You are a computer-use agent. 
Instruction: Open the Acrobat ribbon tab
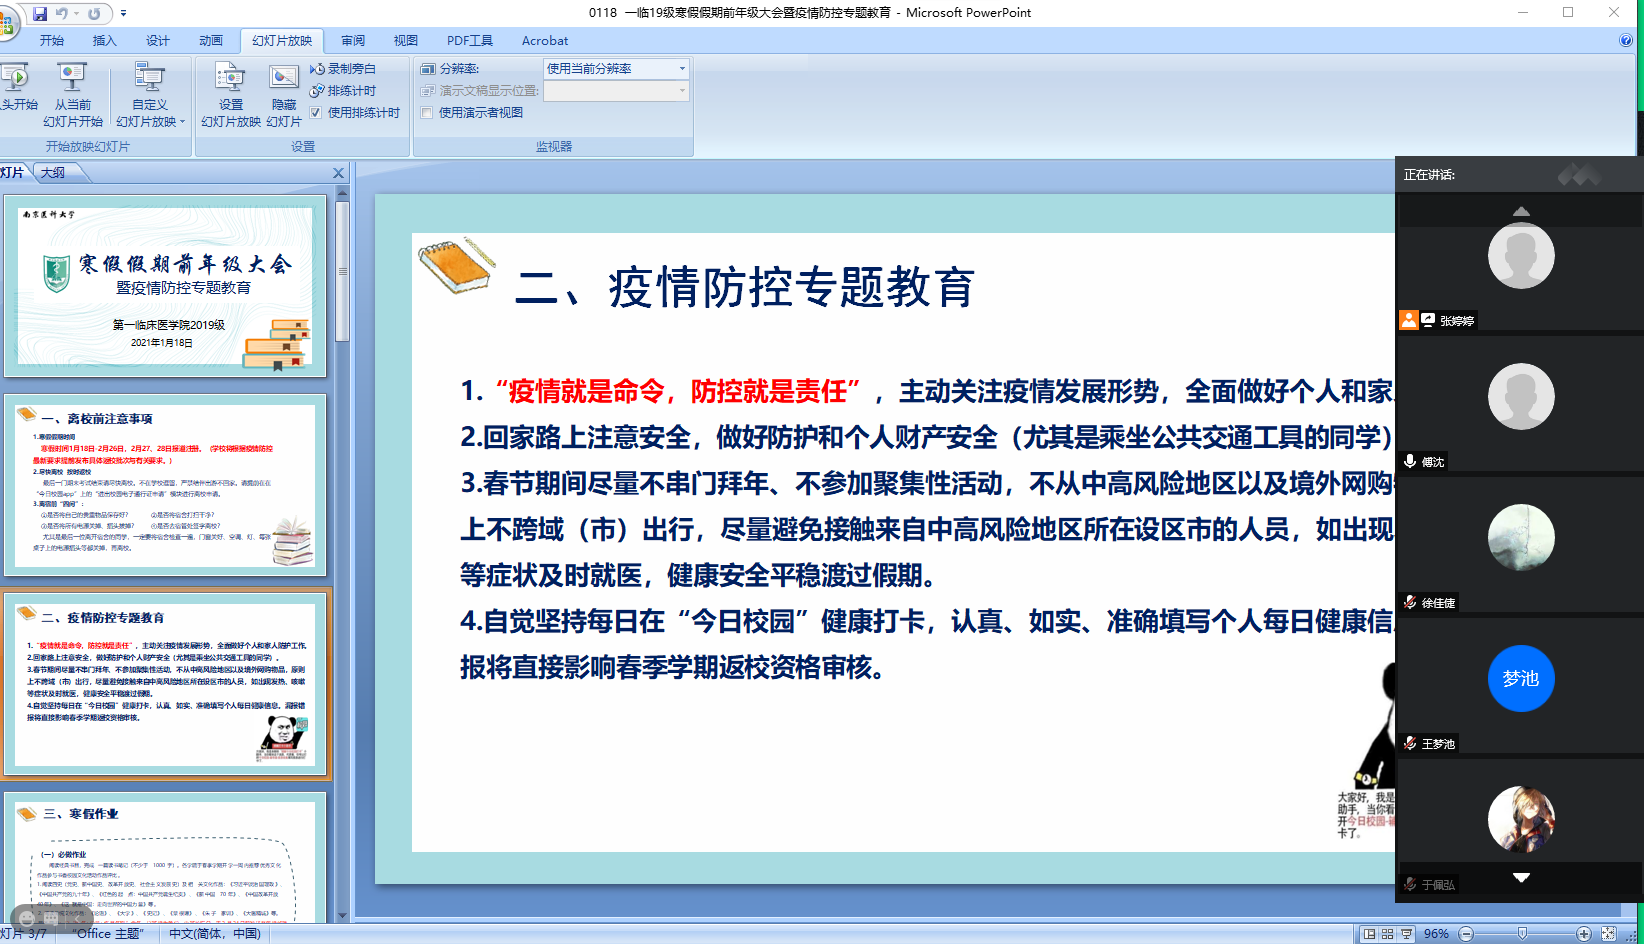(544, 41)
